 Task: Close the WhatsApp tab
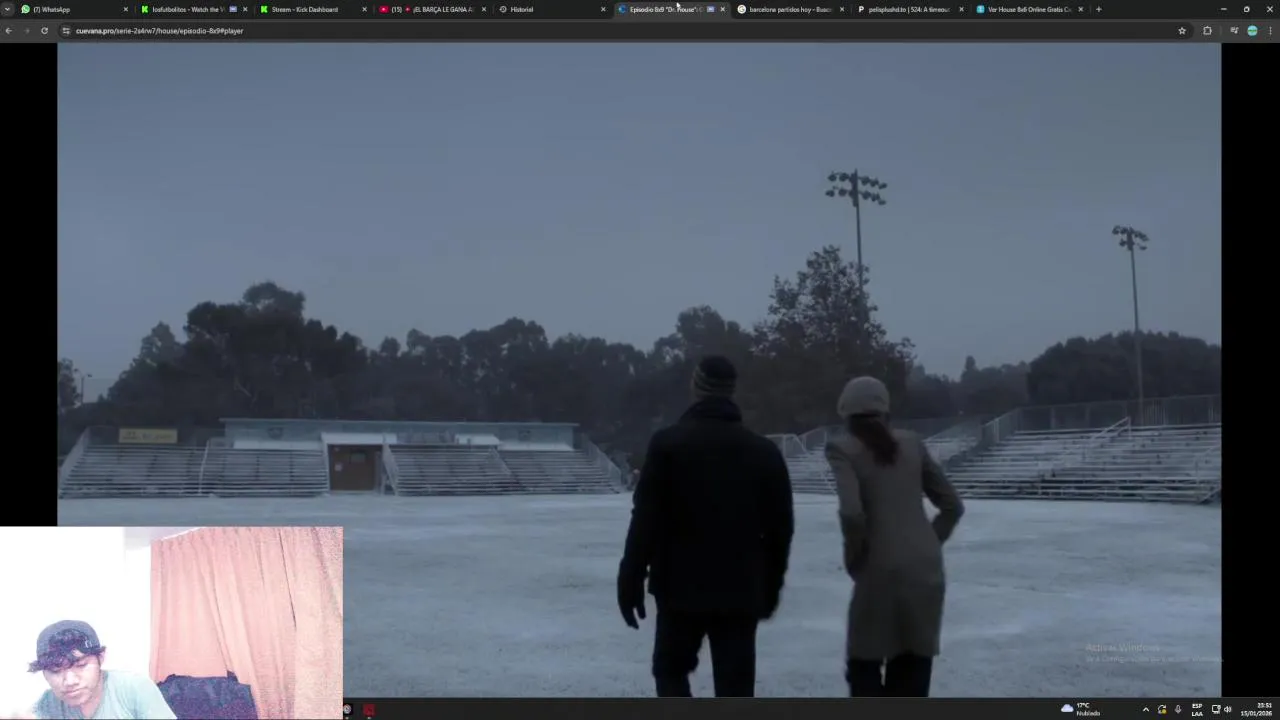125,9
